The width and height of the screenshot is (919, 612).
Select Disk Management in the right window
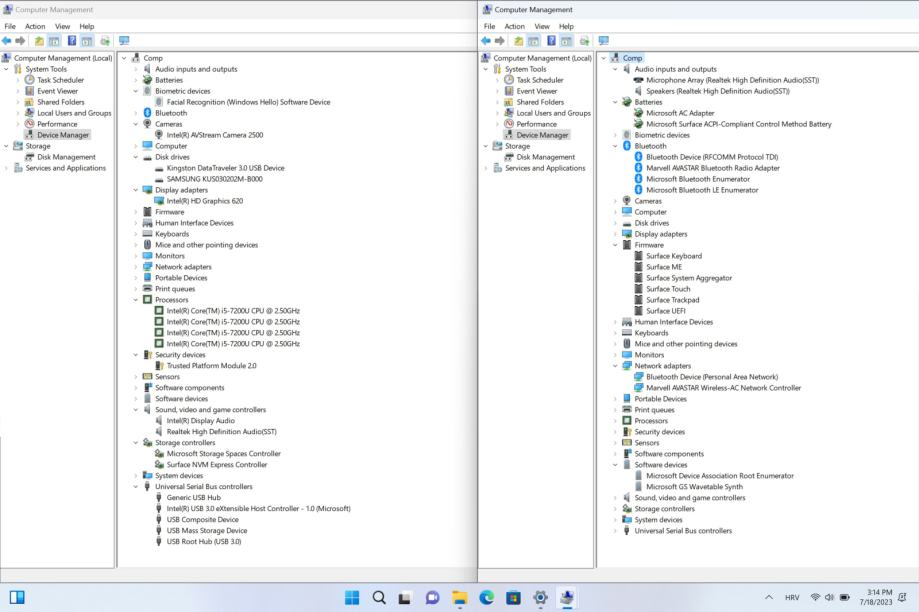(546, 157)
